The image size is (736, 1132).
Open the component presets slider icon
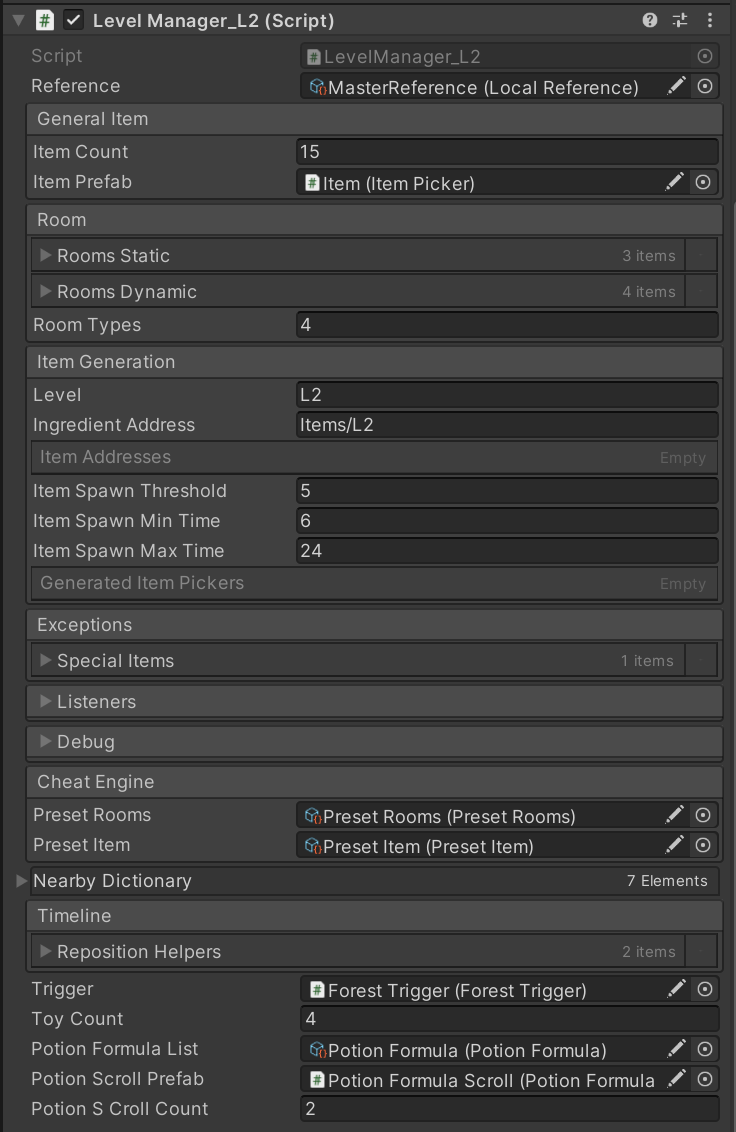pyautogui.click(x=680, y=20)
